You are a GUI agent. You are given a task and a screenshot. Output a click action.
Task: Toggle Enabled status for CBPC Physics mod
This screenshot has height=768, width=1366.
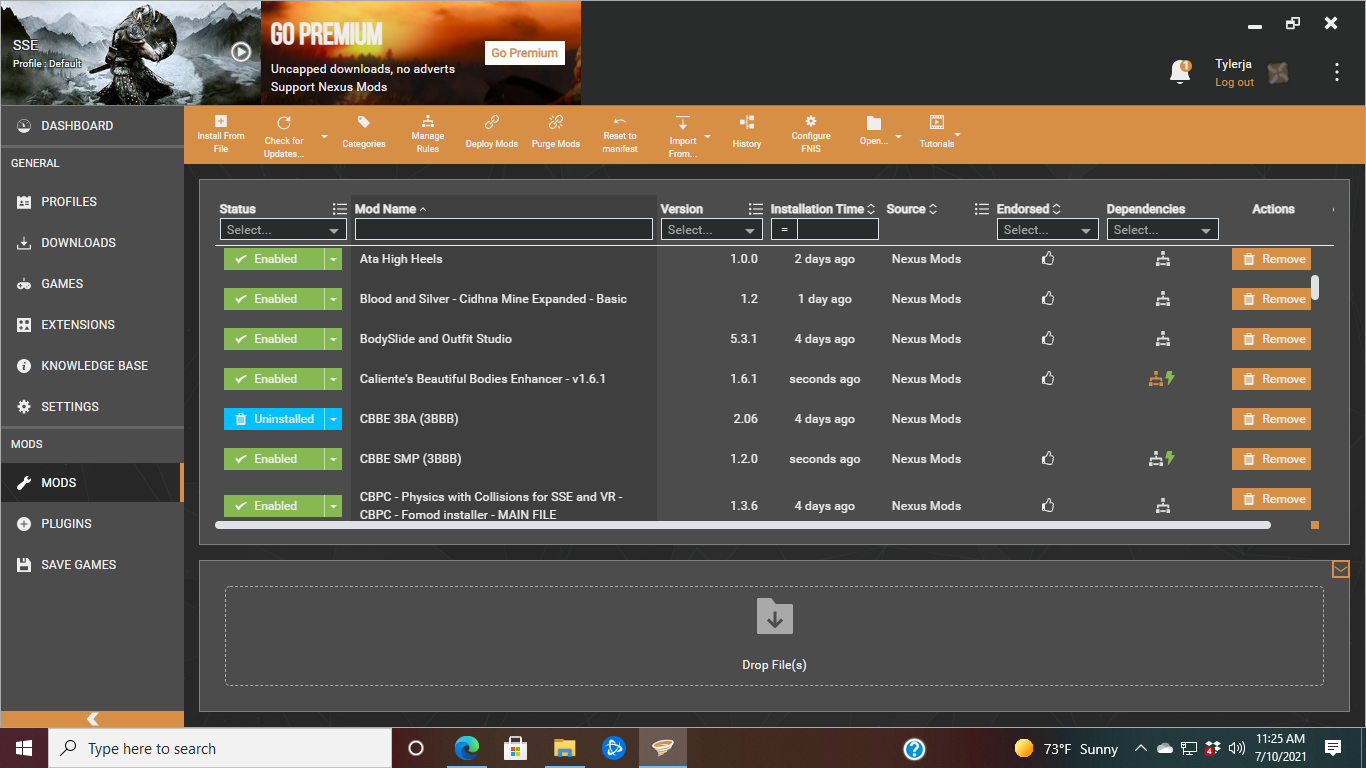point(274,506)
